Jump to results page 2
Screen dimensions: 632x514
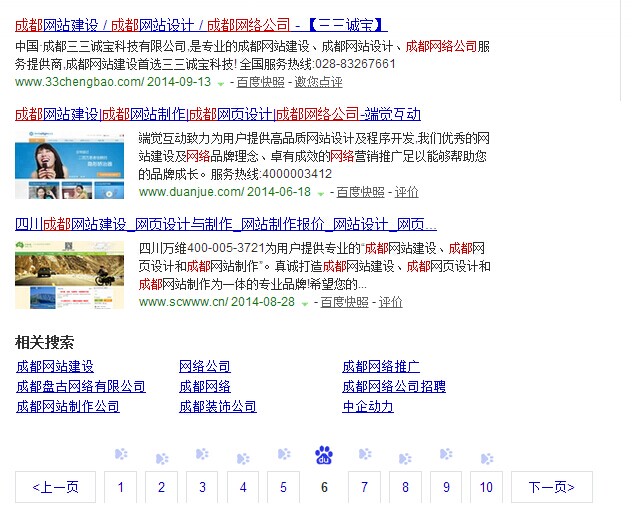161,487
